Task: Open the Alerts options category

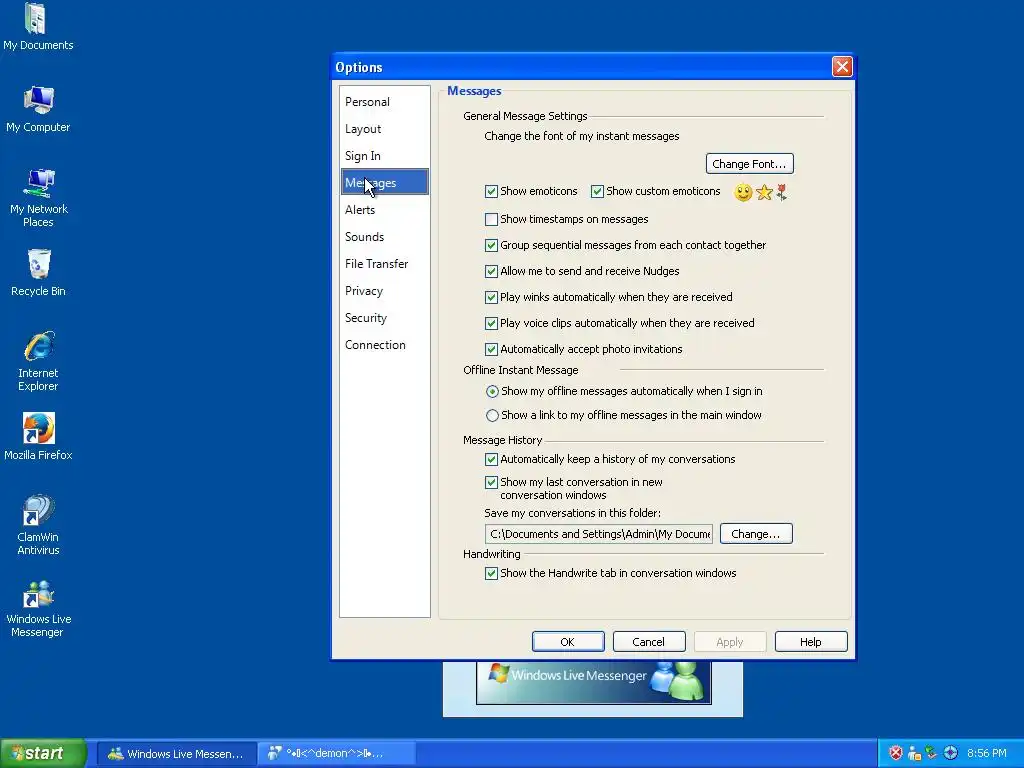Action: 384,210
